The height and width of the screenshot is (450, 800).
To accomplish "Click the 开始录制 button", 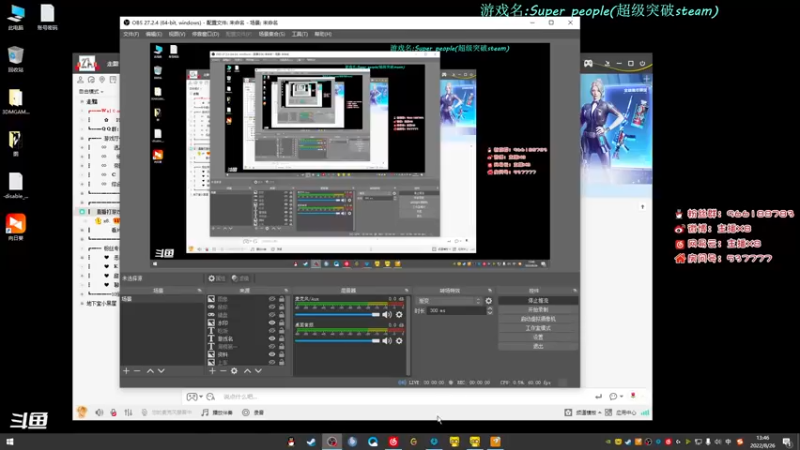I will [x=538, y=310].
